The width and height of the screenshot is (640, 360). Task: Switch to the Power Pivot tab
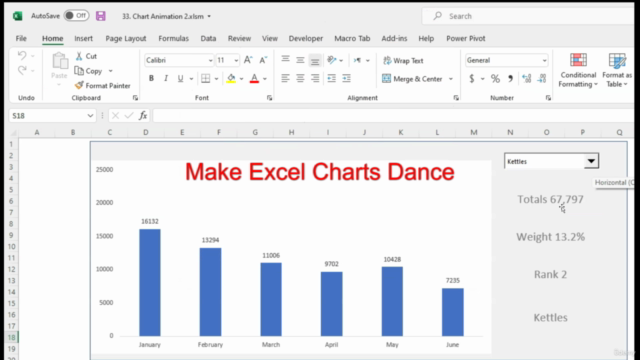coord(466,38)
